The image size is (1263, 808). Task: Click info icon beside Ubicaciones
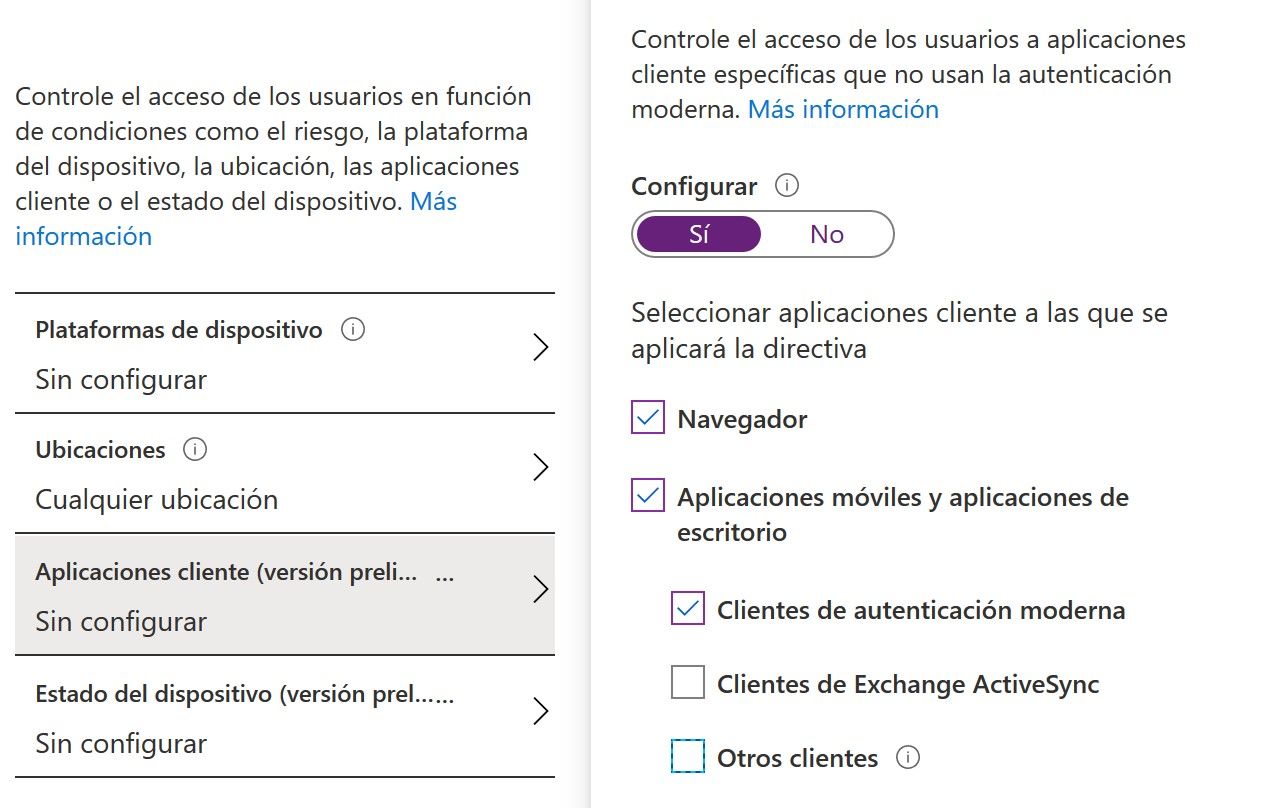pyautogui.click(x=195, y=450)
